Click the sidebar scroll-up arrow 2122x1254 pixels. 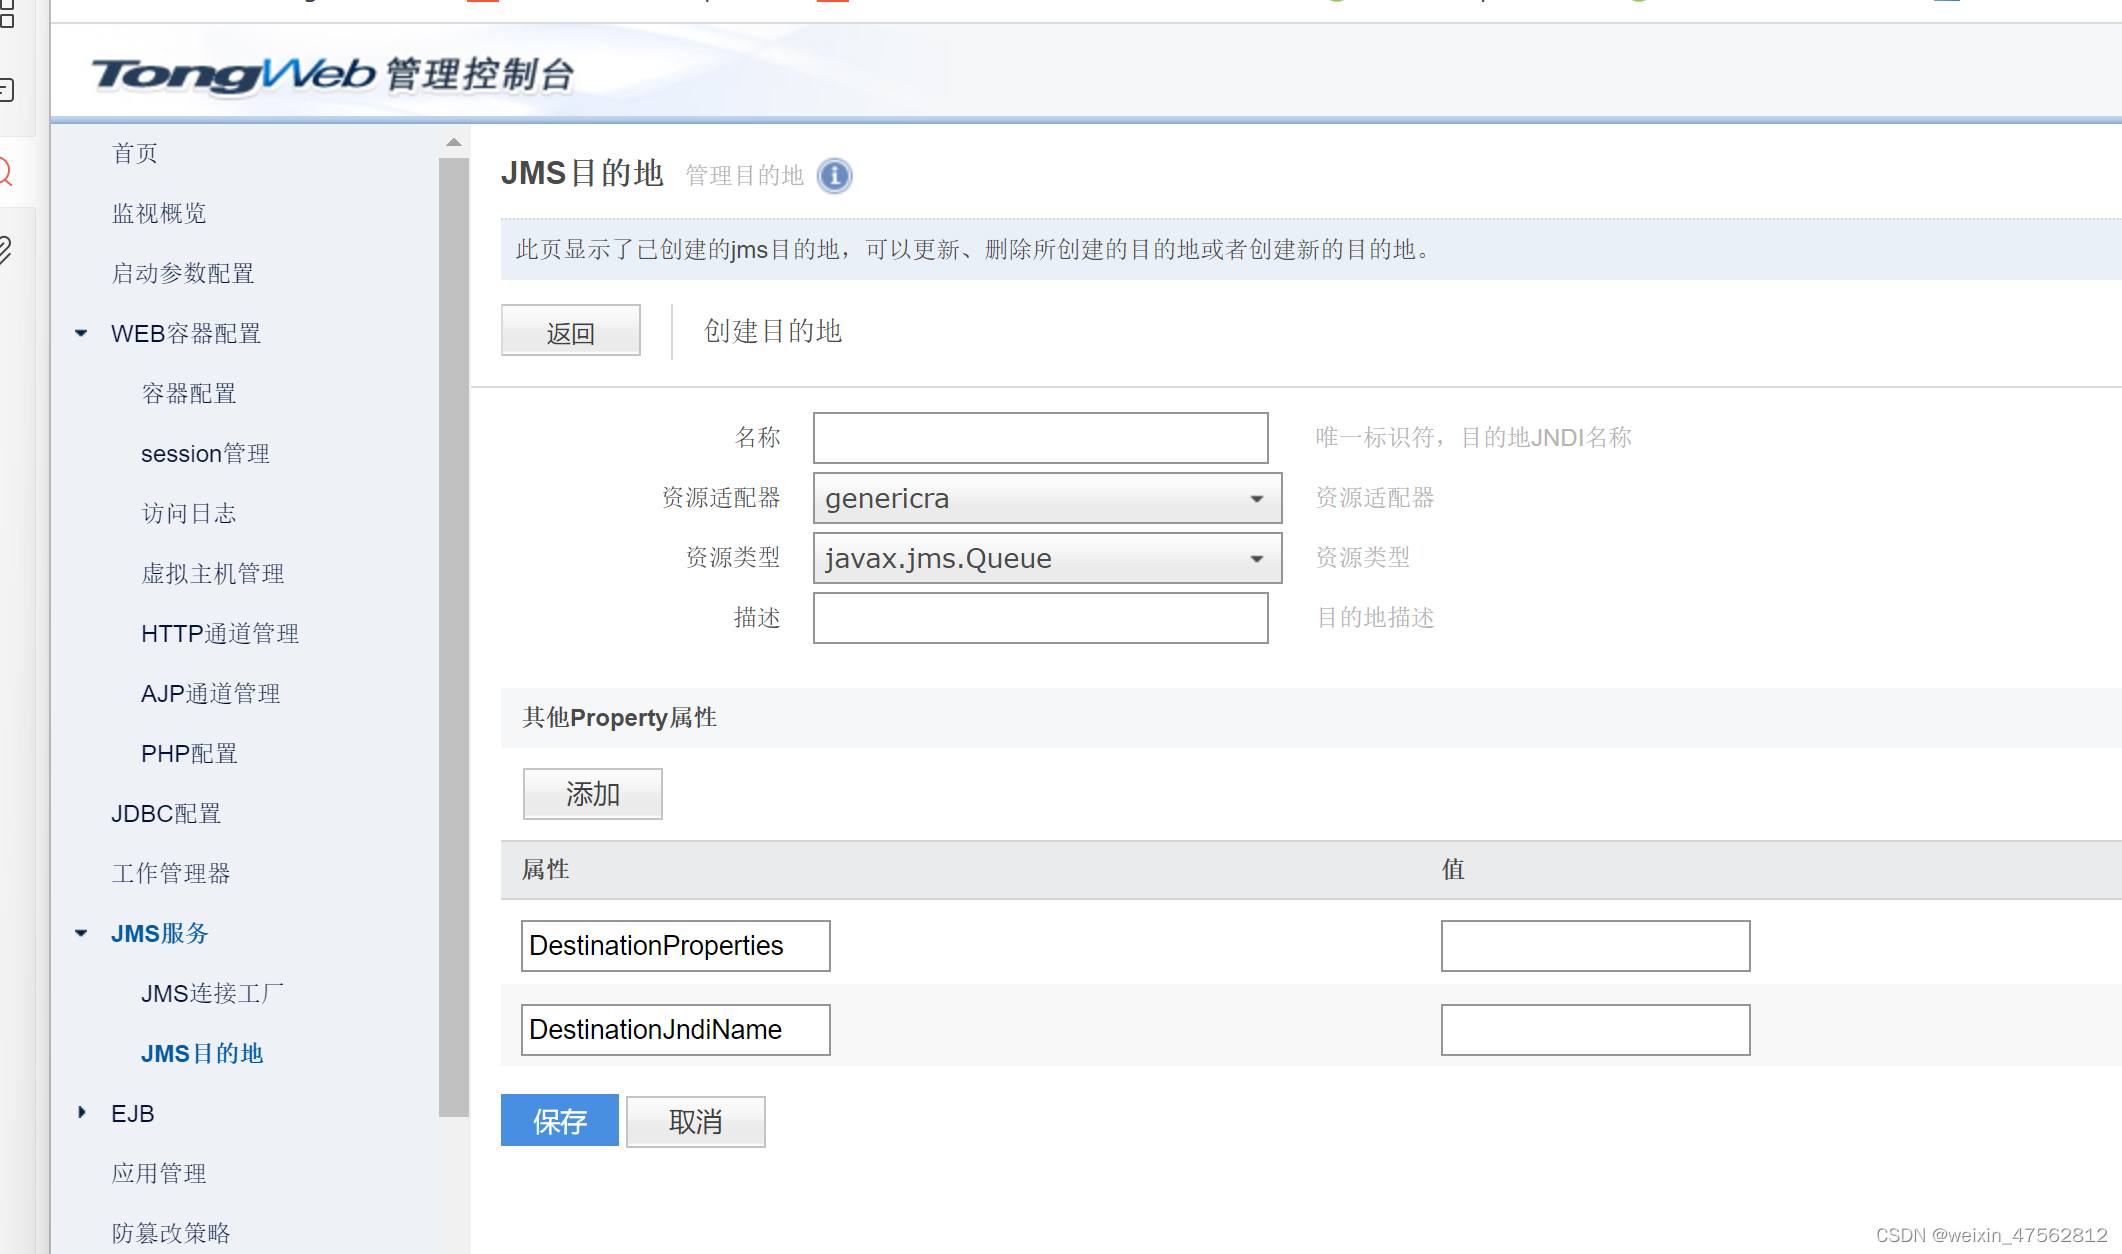(x=454, y=142)
